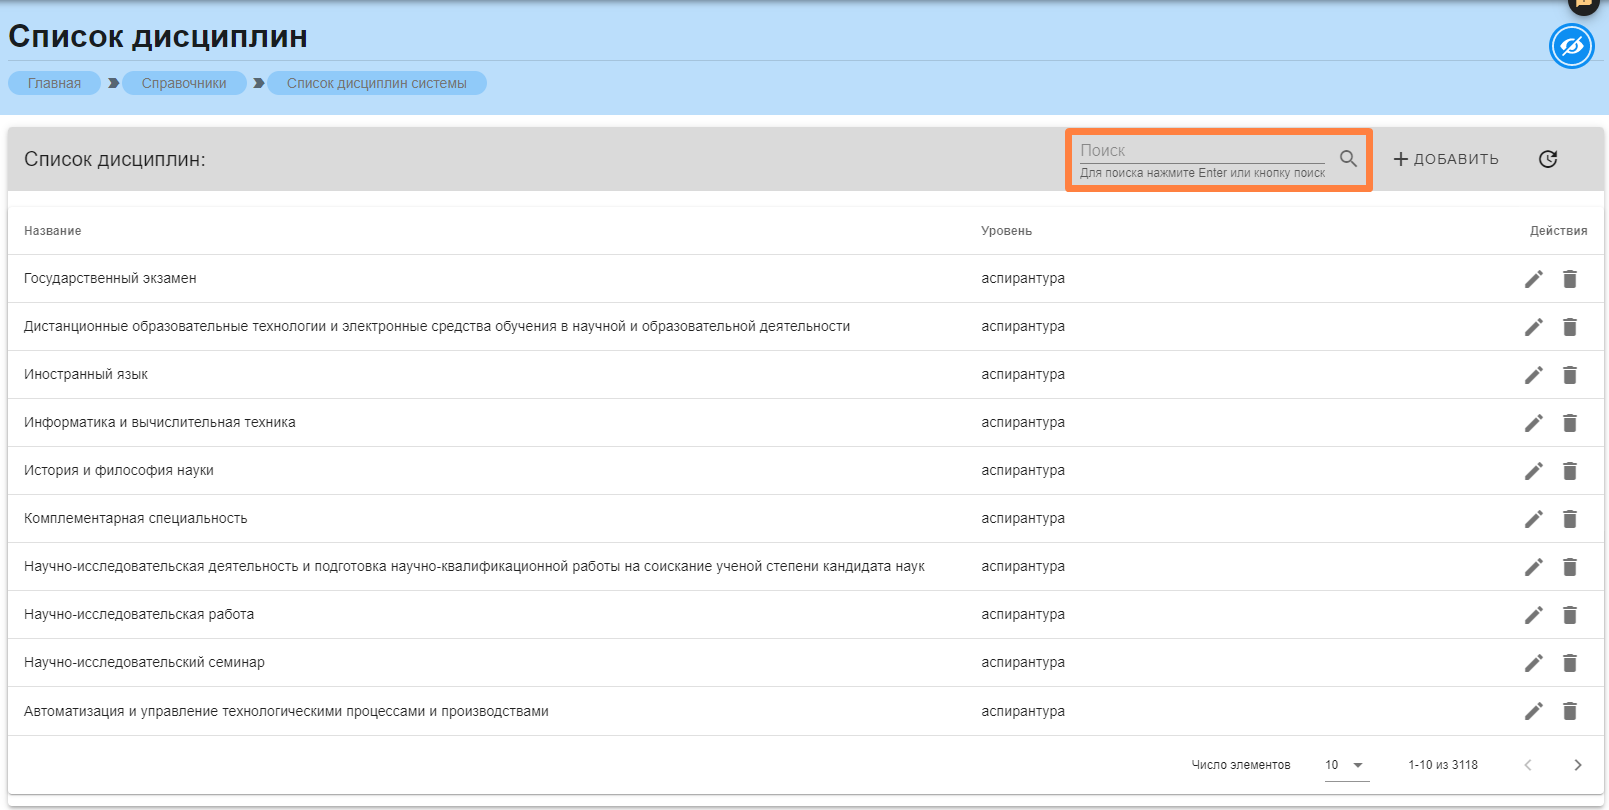Navigate to Справочники breadcrumb

click(184, 83)
